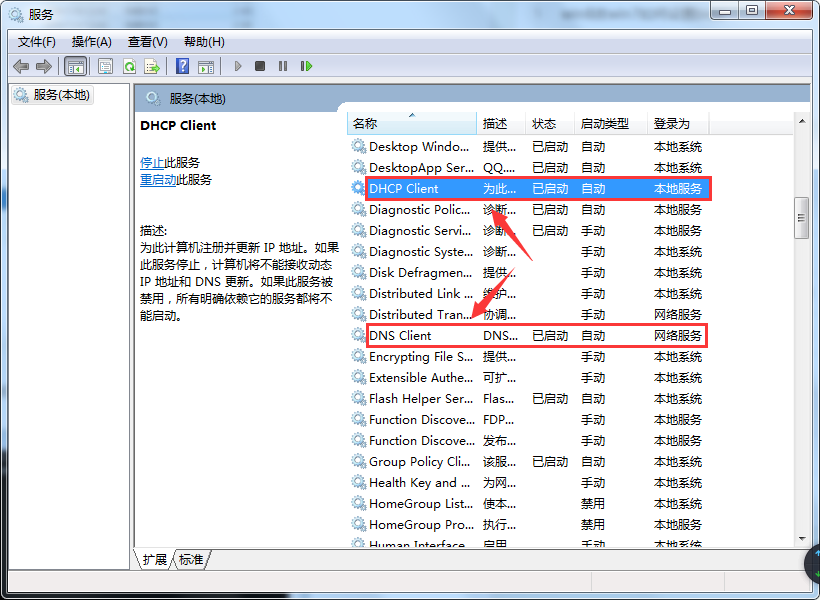The image size is (820, 600).
Task: Open the 查看(V) menu
Action: [x=148, y=41]
